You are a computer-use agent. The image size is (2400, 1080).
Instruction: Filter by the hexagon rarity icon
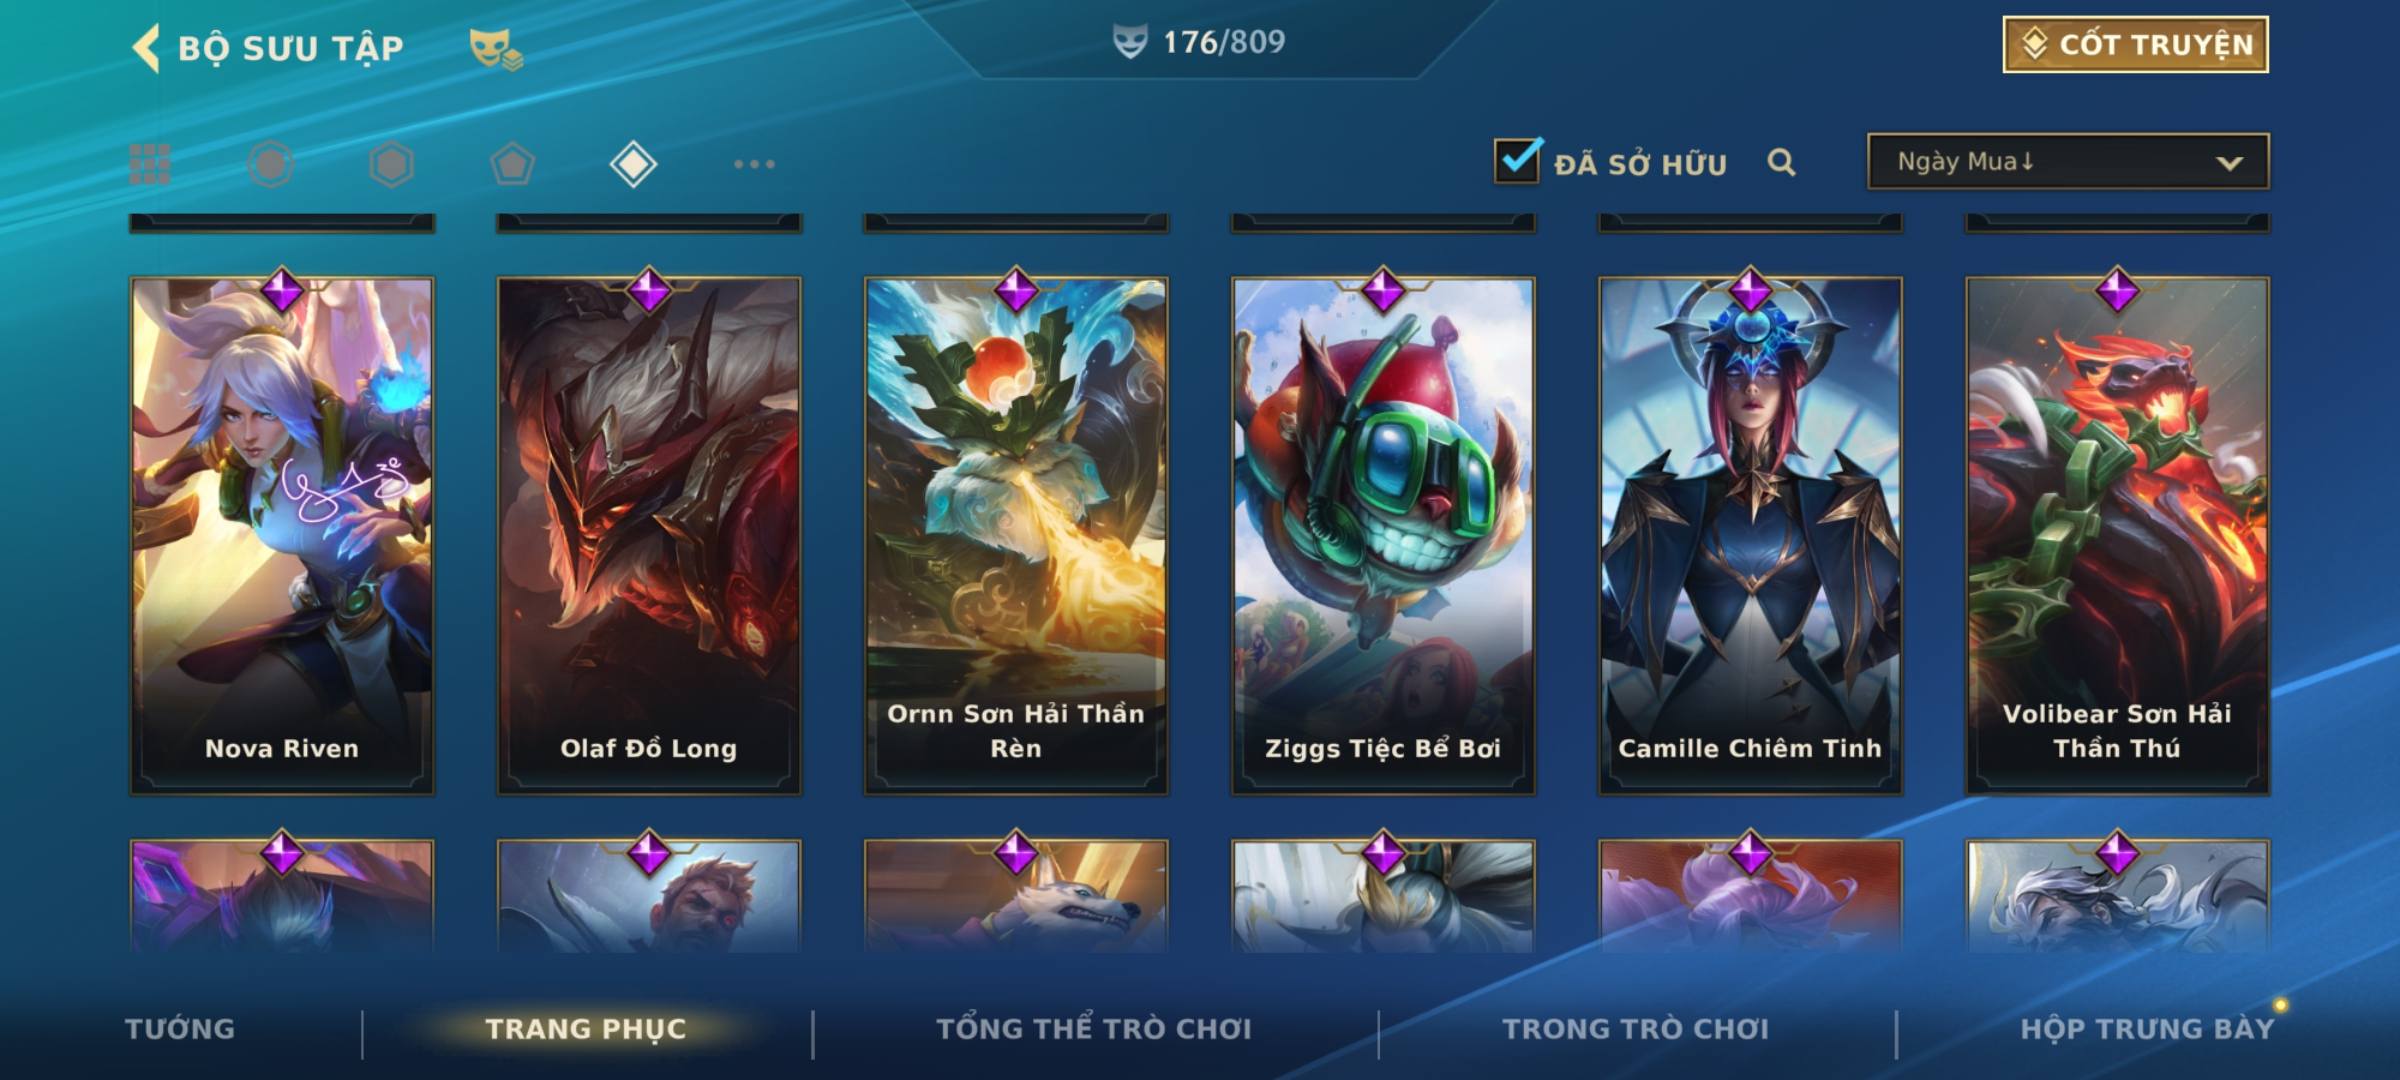click(x=391, y=164)
